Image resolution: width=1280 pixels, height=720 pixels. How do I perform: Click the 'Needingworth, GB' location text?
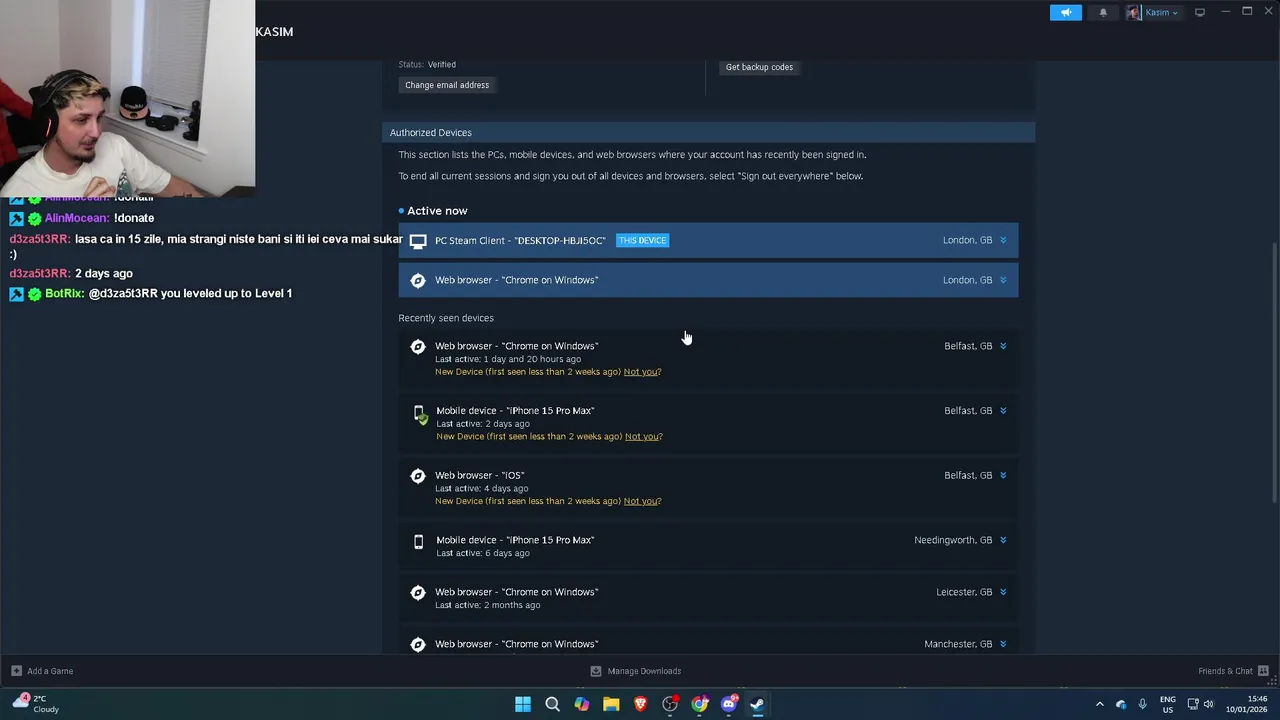[x=953, y=540]
